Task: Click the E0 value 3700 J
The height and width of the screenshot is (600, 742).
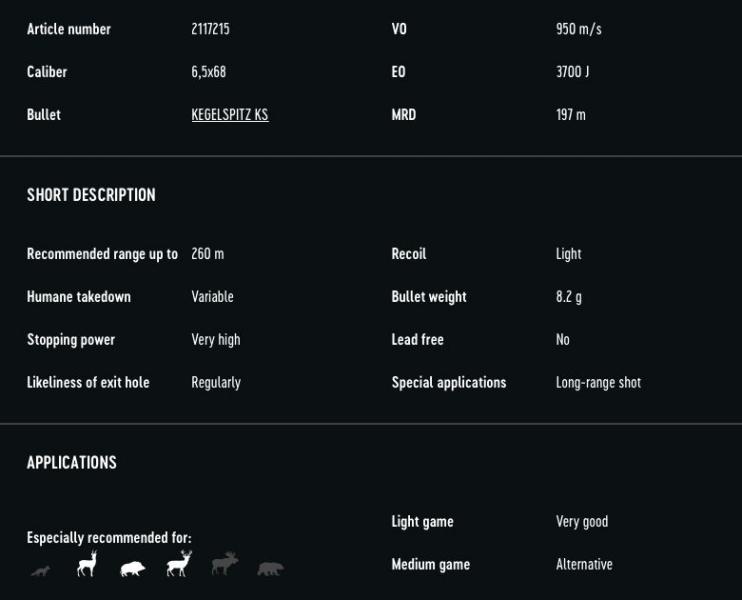Action: pyautogui.click(x=573, y=72)
